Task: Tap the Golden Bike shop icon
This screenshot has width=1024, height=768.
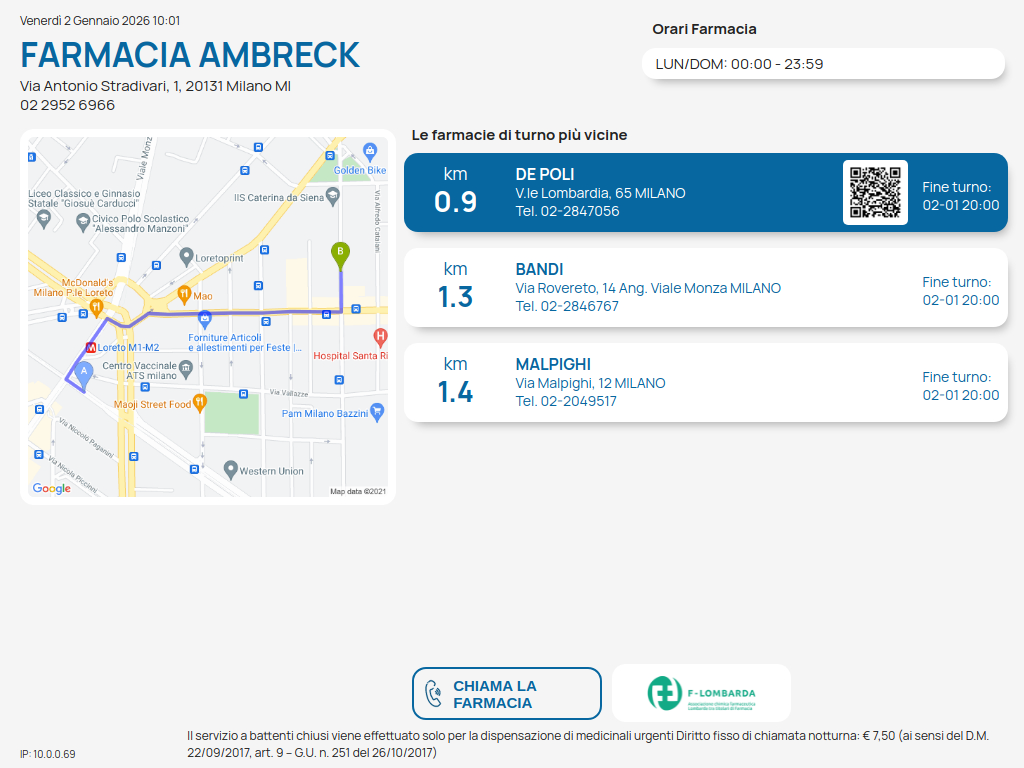Action: point(371,152)
